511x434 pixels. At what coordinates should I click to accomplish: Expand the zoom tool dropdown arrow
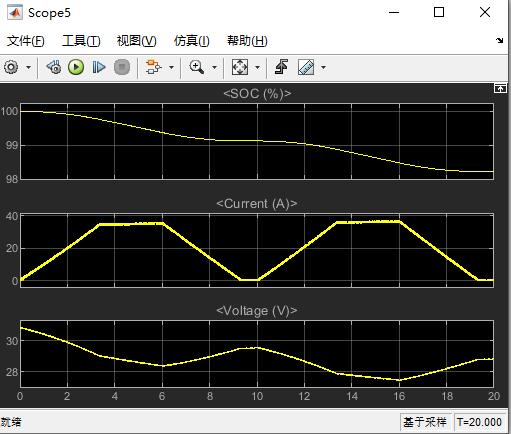coord(215,68)
